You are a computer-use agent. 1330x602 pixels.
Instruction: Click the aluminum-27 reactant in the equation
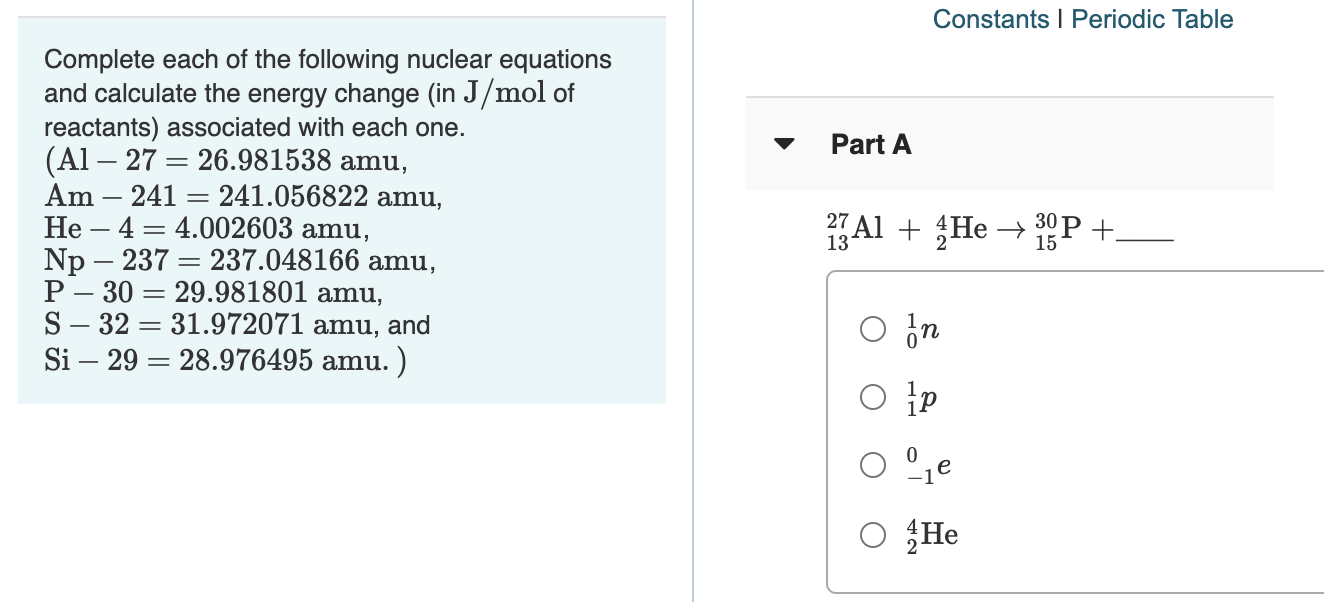856,230
